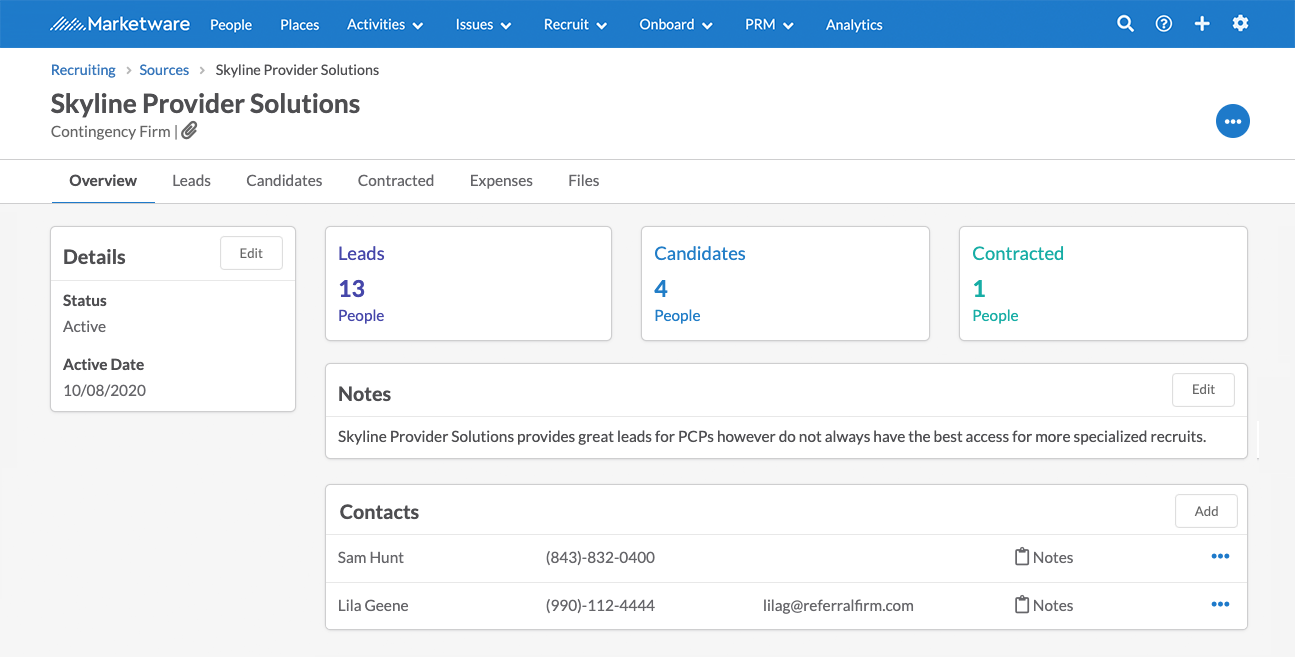The height and width of the screenshot is (657, 1295).
Task: Click the Skyline Provider Solutions page heading
Action: 205,104
